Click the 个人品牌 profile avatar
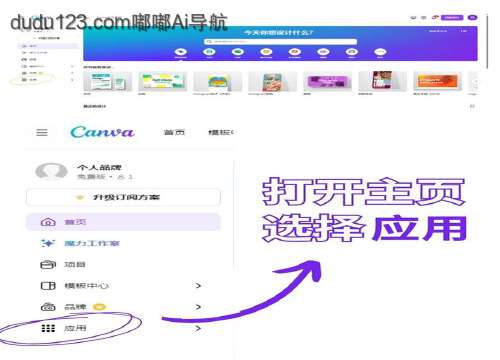The image size is (500, 360). (51, 171)
